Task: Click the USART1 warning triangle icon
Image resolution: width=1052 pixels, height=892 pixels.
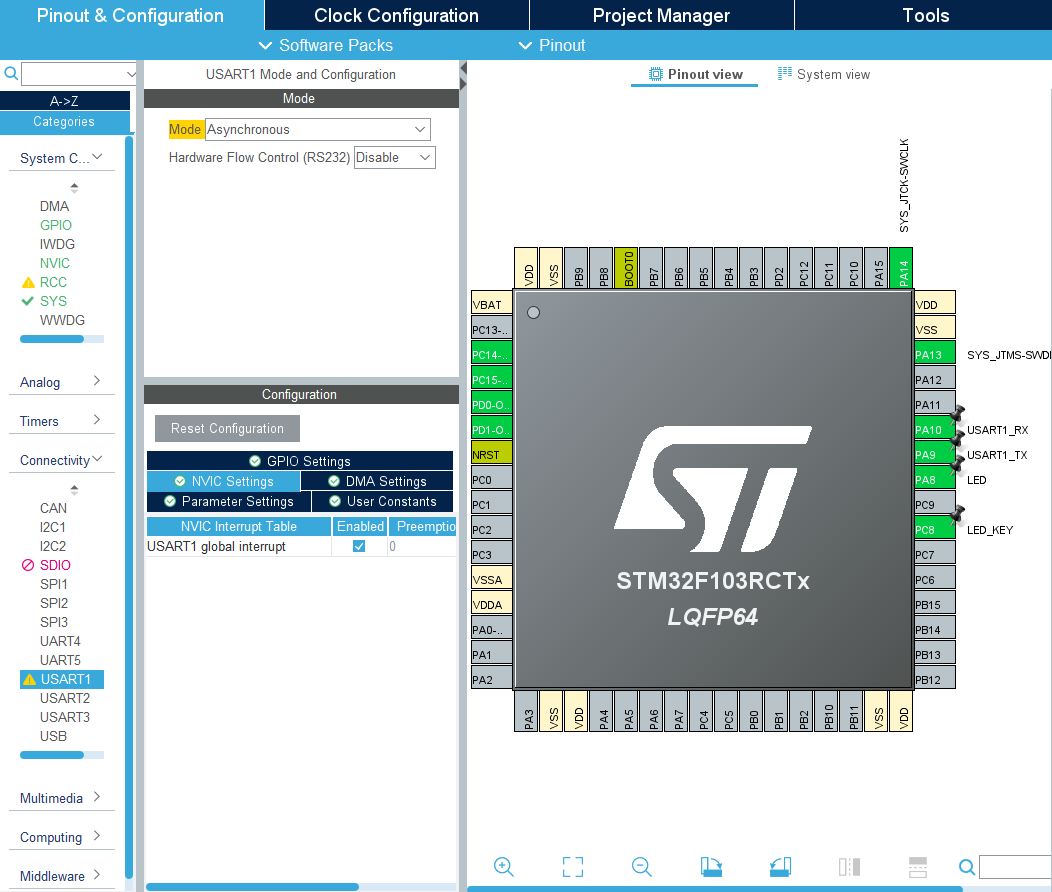Action: (x=29, y=679)
